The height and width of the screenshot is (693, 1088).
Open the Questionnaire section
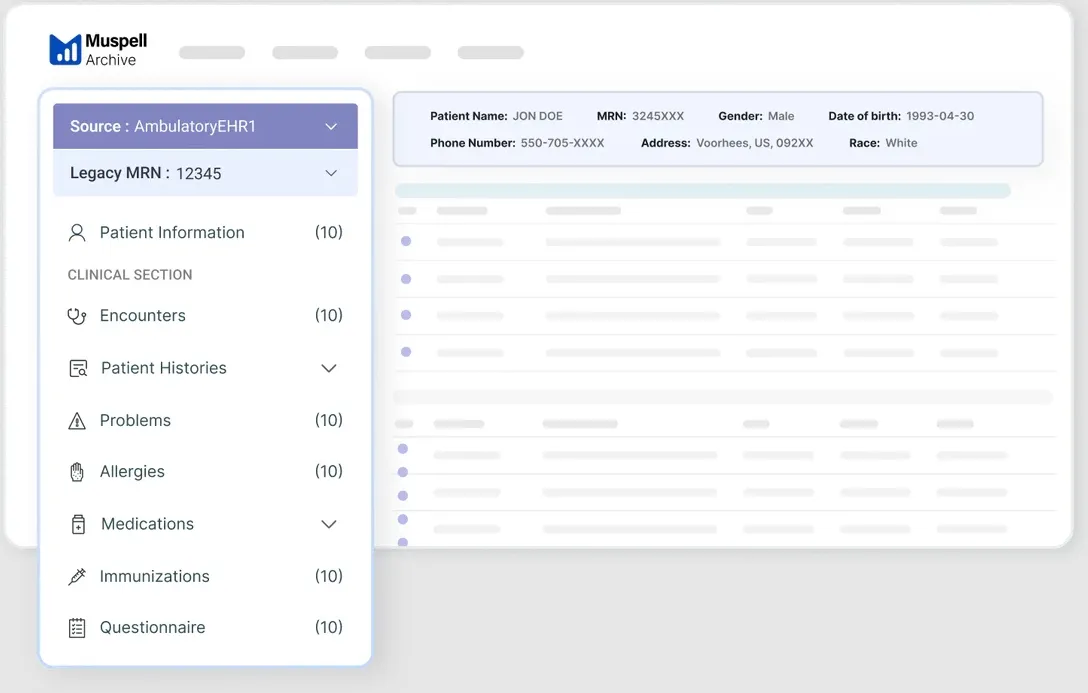coord(152,628)
